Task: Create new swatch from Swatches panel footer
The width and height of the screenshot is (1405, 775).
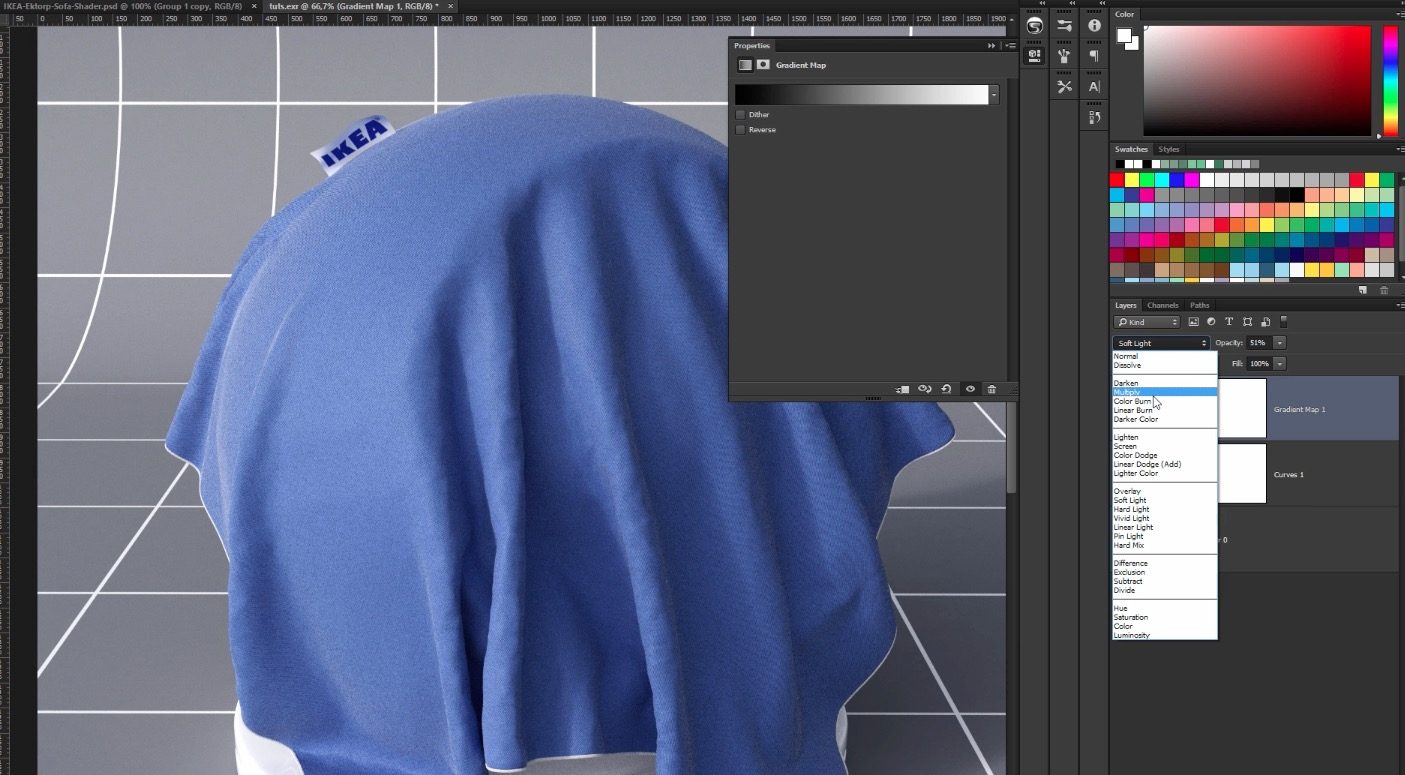Action: click(x=1362, y=290)
